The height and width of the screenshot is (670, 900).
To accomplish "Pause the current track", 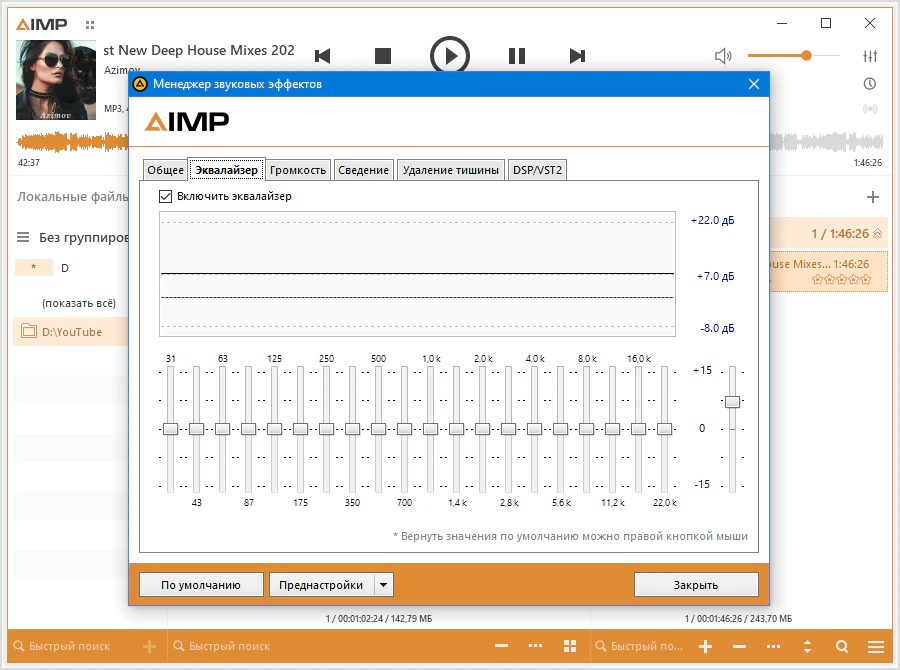I will (x=516, y=56).
